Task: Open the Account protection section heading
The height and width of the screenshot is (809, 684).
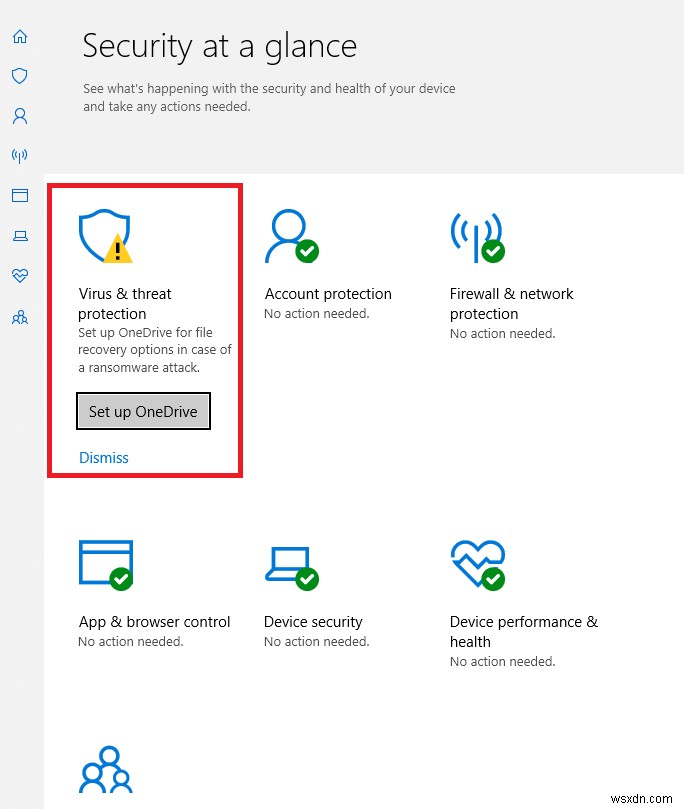Action: (328, 293)
